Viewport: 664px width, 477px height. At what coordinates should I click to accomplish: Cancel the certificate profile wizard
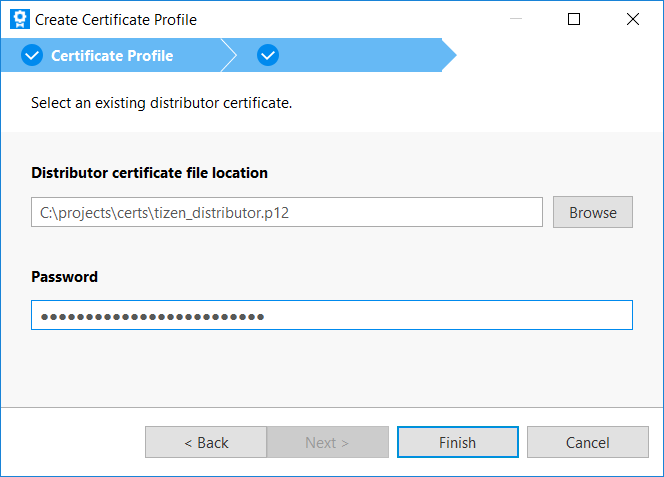[x=587, y=442]
